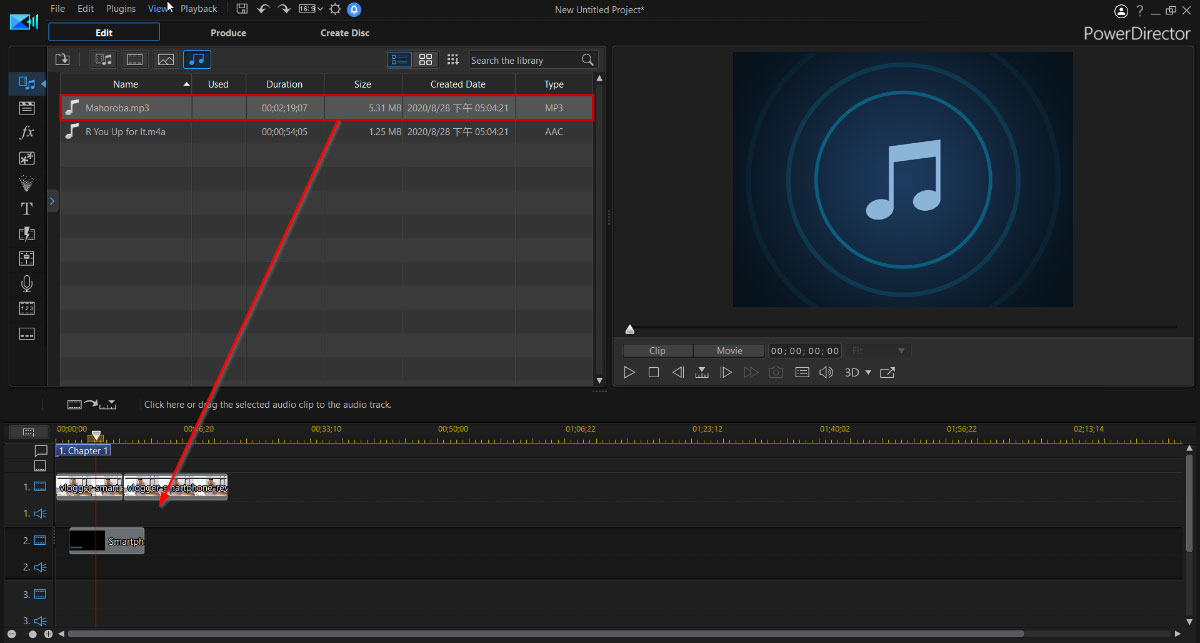Open the Title Room (T icon)

tap(27, 208)
